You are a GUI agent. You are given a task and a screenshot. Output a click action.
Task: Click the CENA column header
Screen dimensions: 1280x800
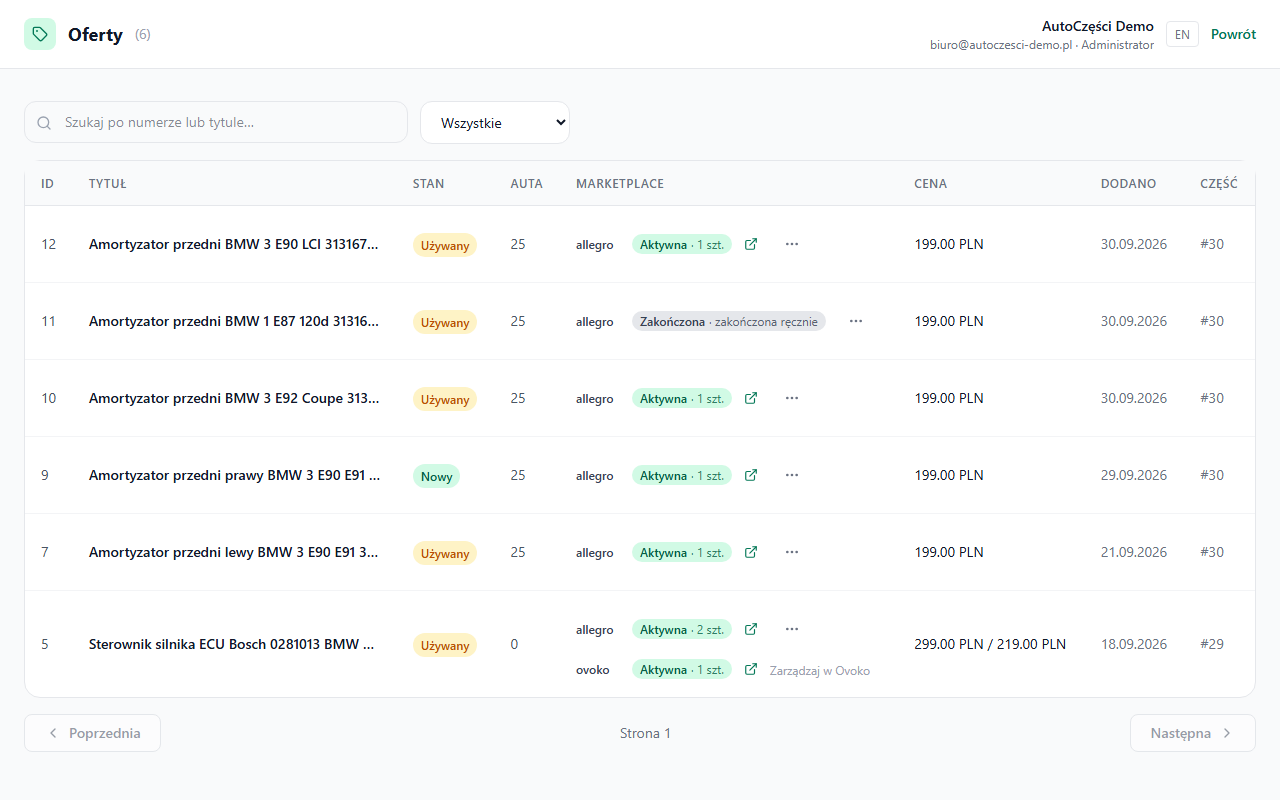click(930, 184)
